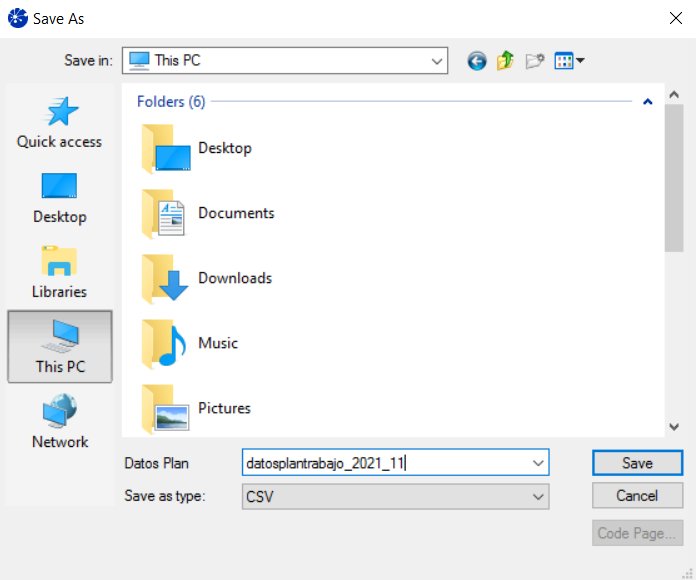Open Libraries in the places bar
Screen dimensions: 696x580
click(59, 272)
